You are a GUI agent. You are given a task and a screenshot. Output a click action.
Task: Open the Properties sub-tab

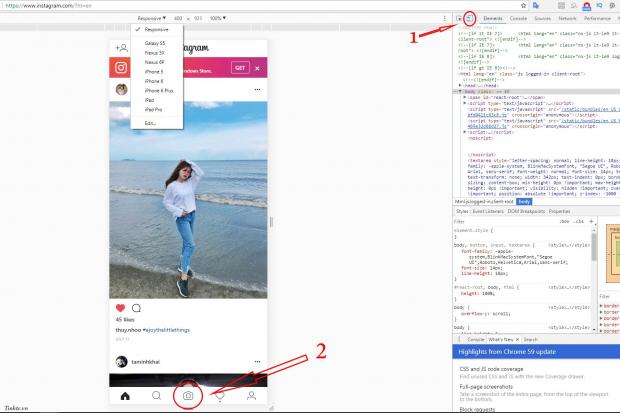559,211
